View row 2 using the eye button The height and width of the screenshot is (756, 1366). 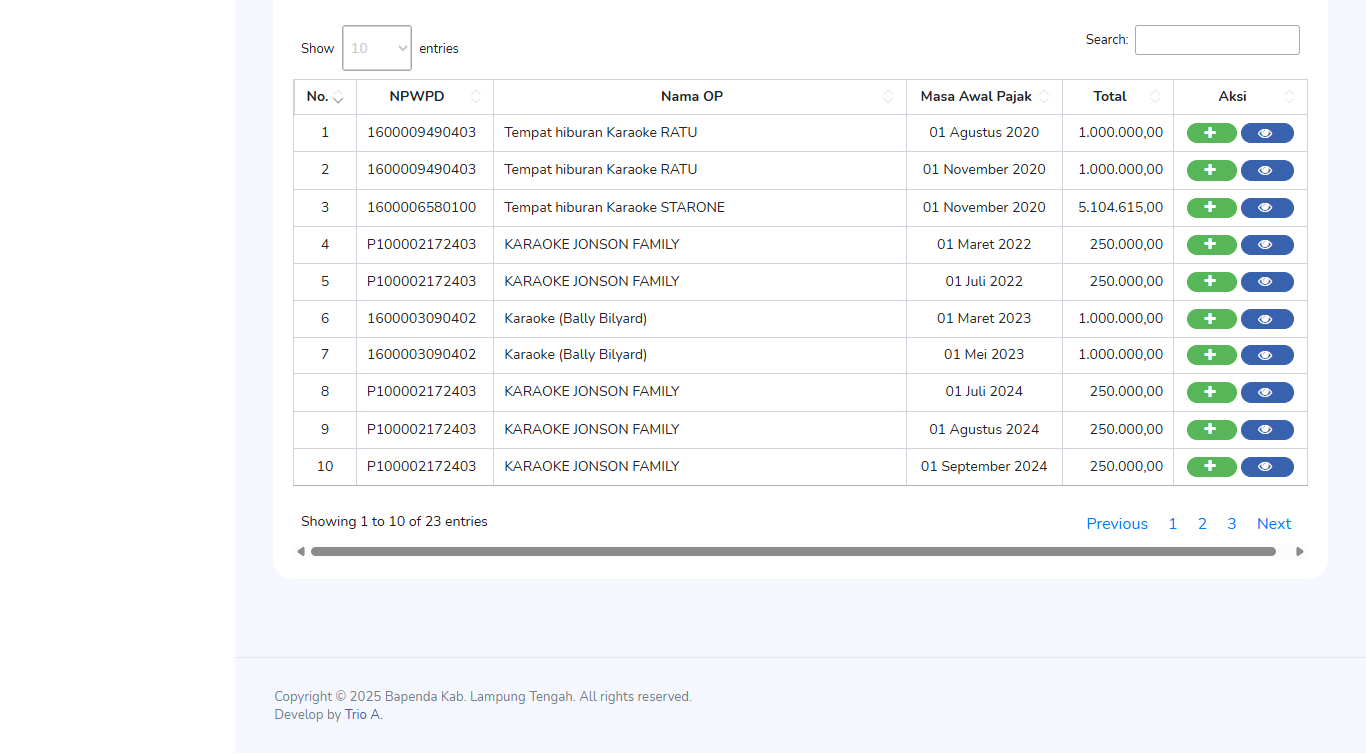pos(1266,171)
